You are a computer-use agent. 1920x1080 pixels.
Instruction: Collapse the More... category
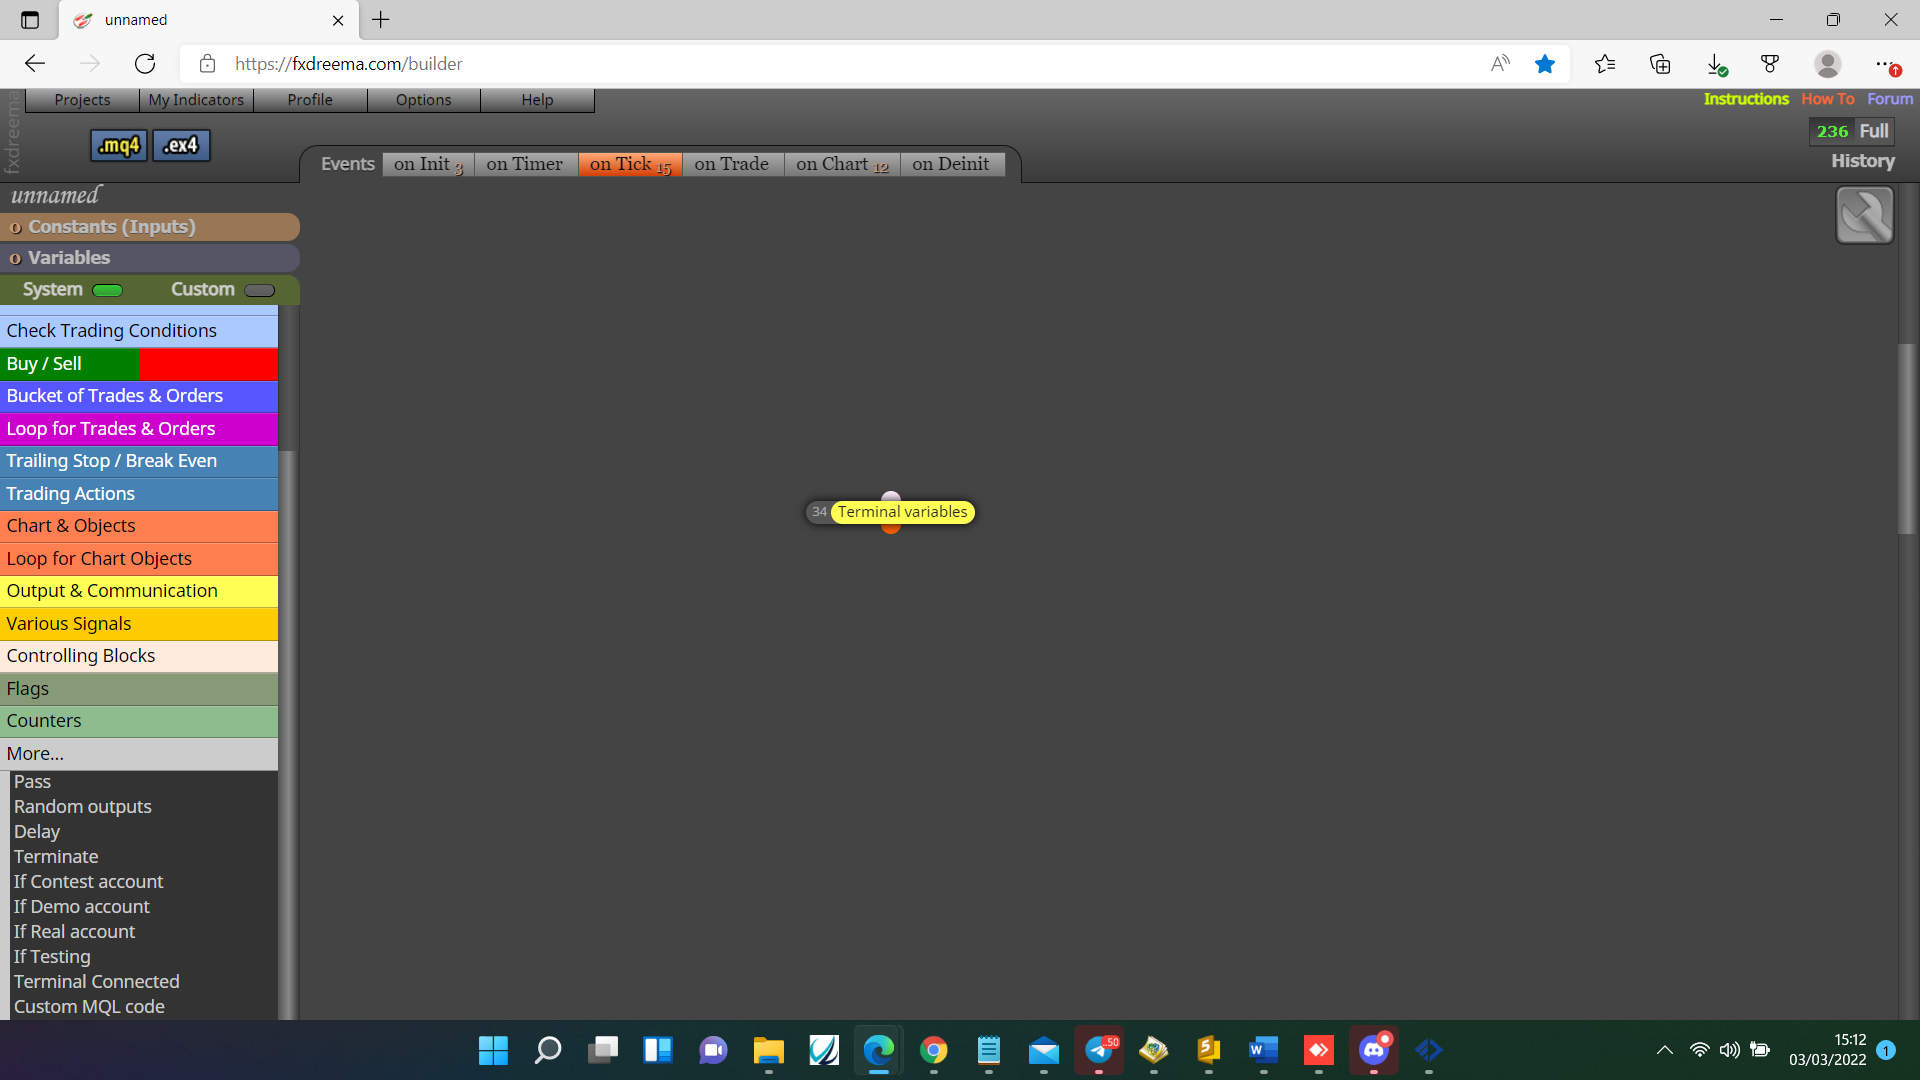[139, 754]
